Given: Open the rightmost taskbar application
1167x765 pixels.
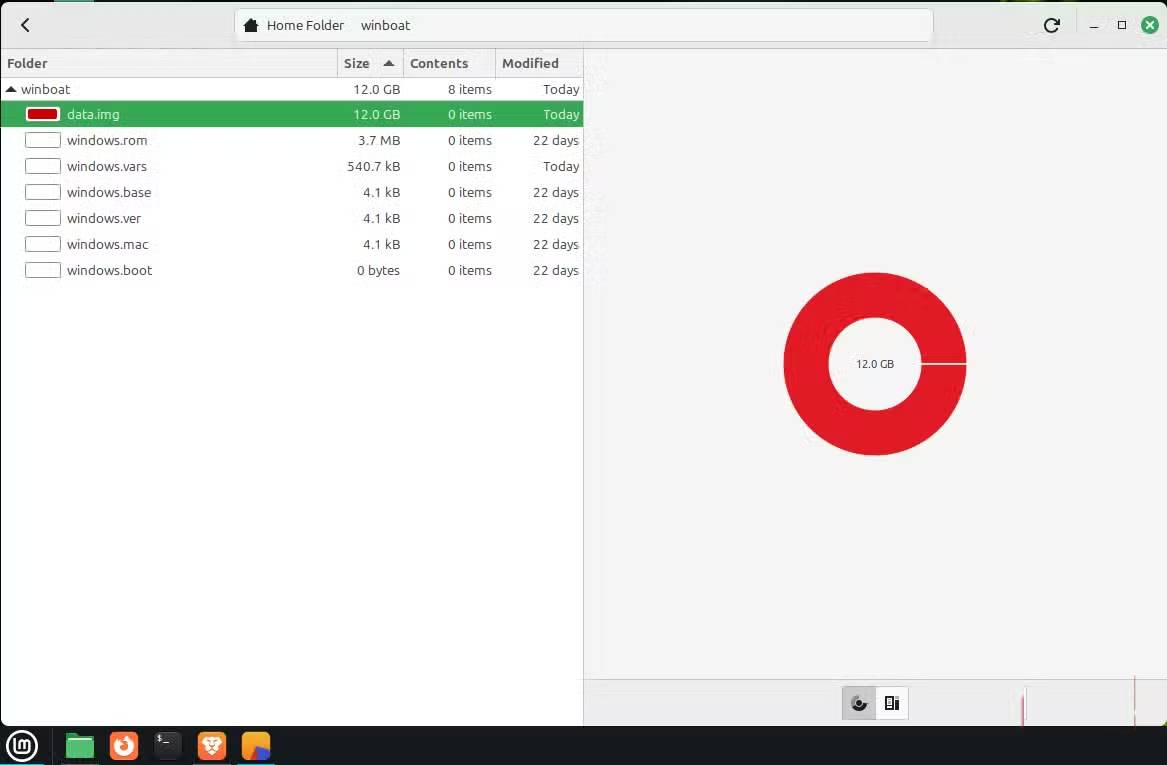Looking at the screenshot, I should [255, 745].
